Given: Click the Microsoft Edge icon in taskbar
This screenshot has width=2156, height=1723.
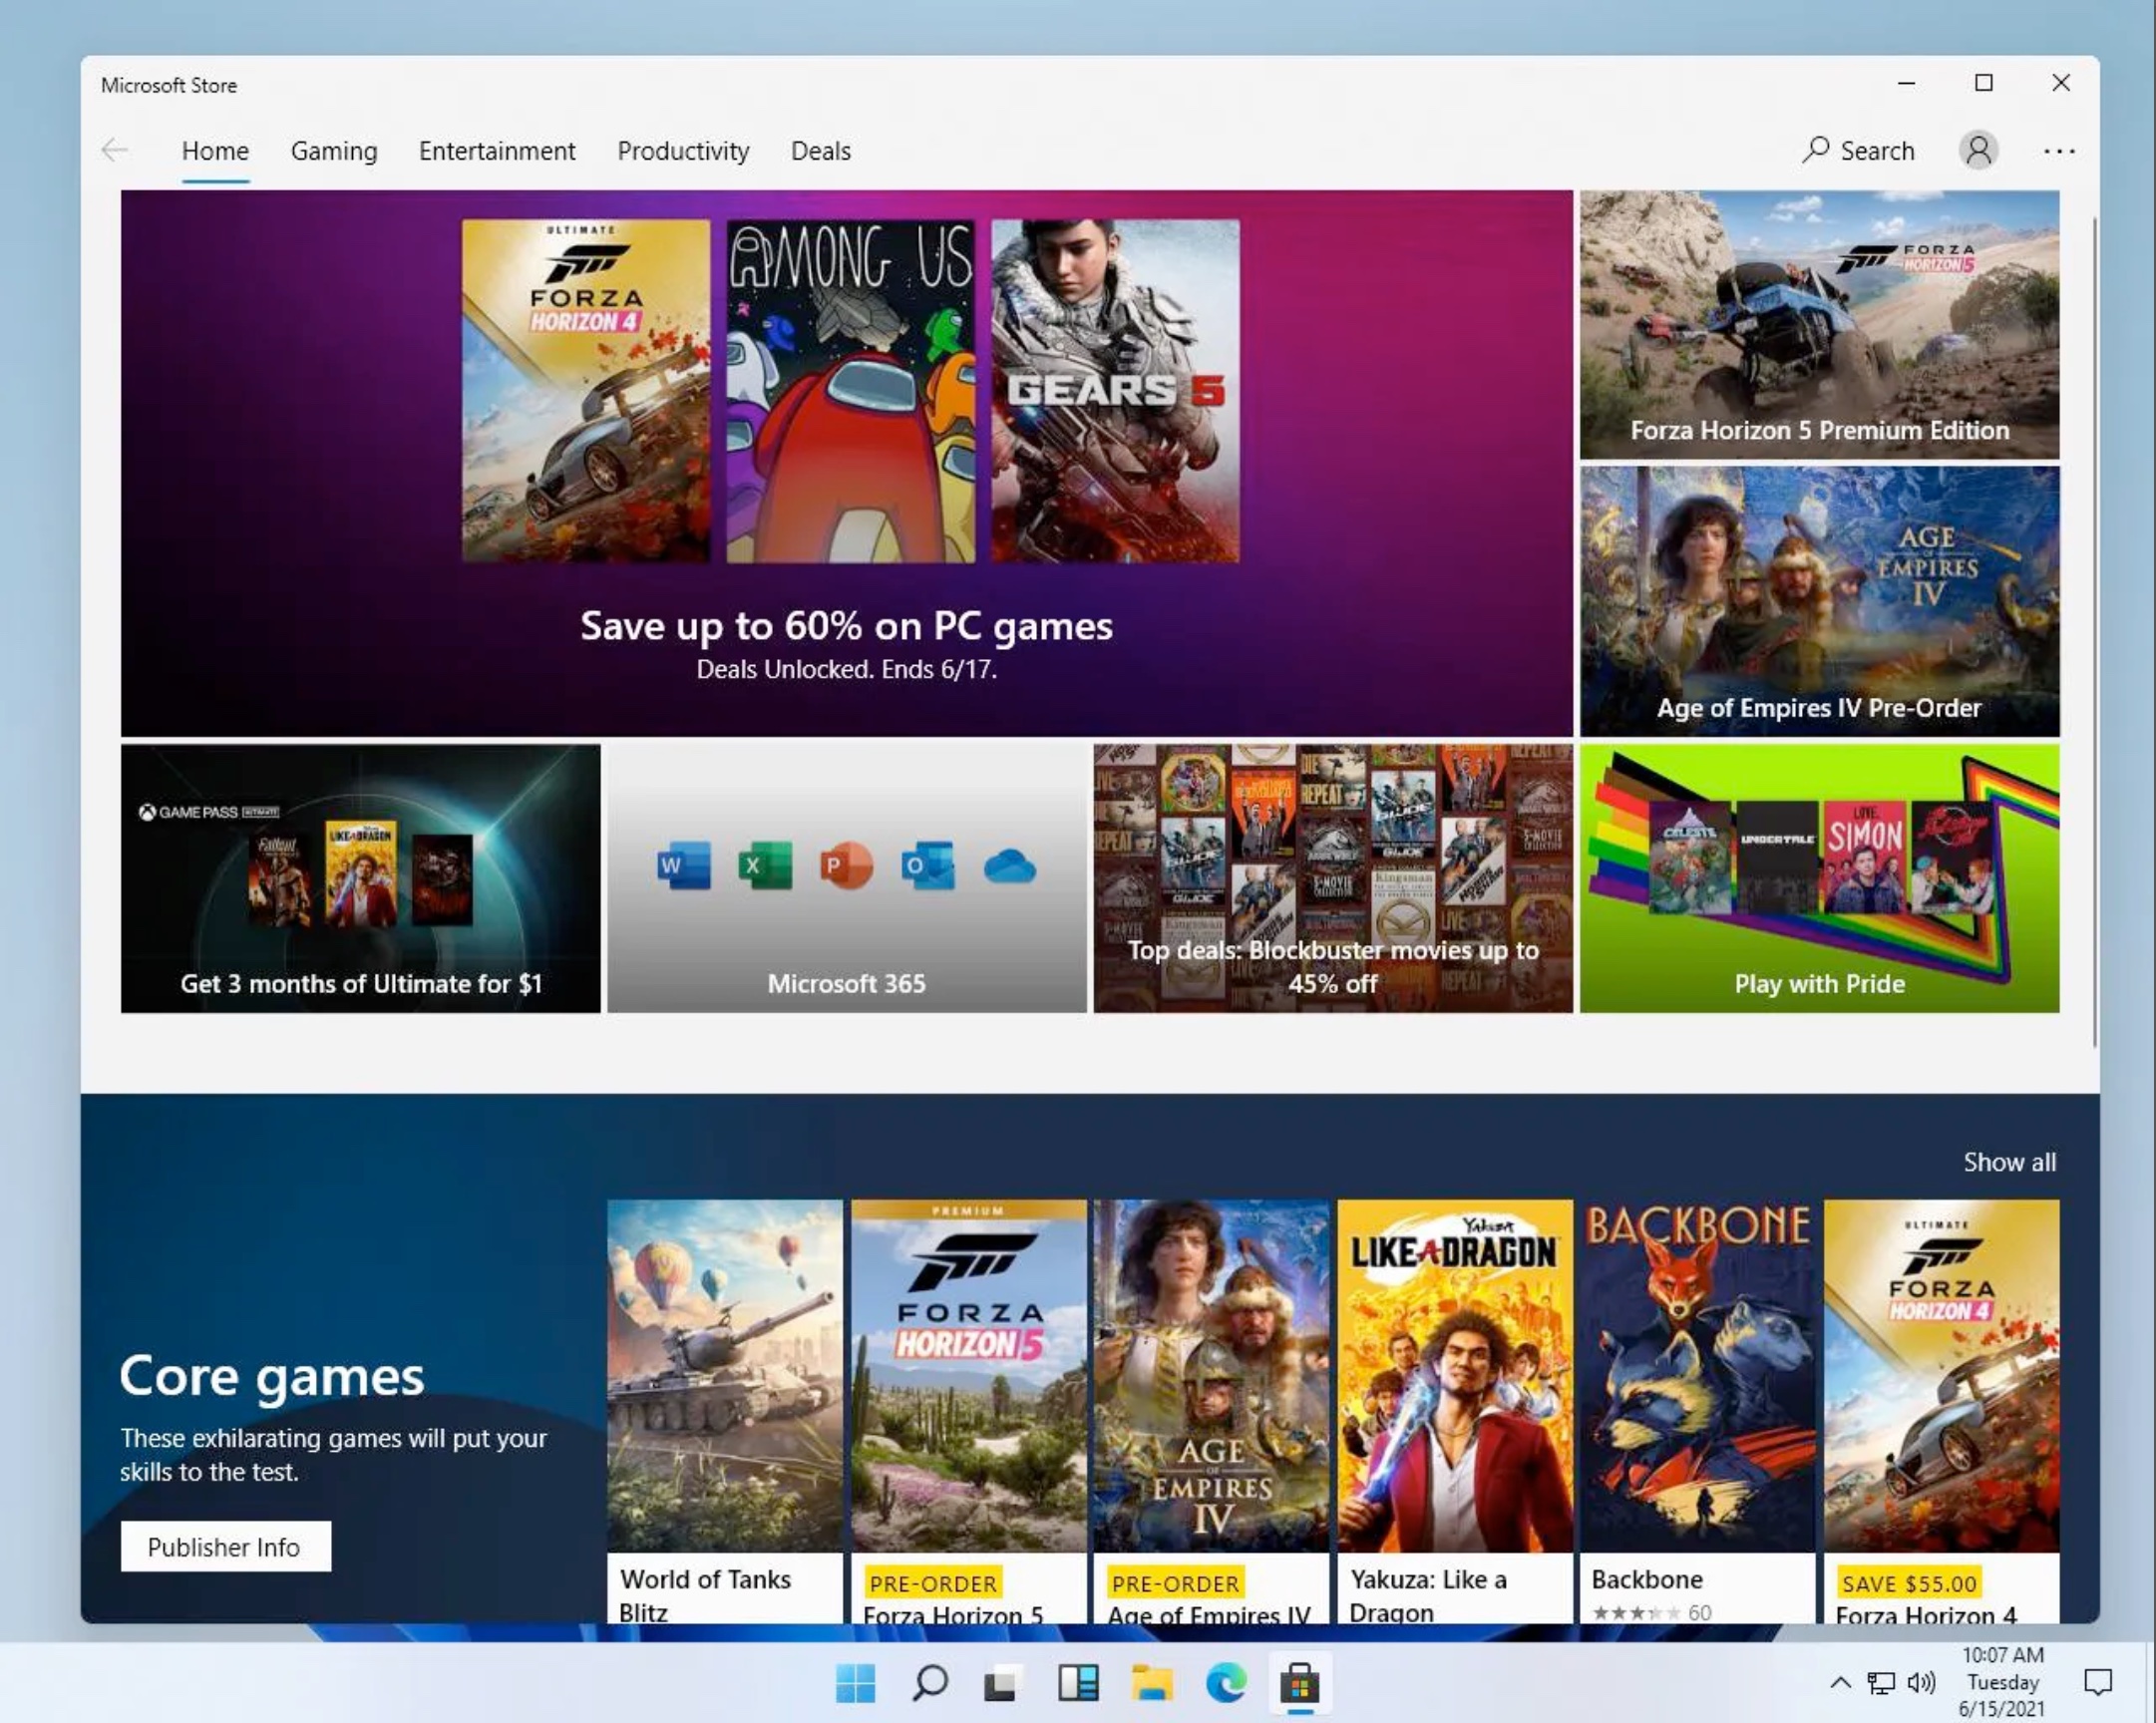Looking at the screenshot, I should point(1226,1682).
